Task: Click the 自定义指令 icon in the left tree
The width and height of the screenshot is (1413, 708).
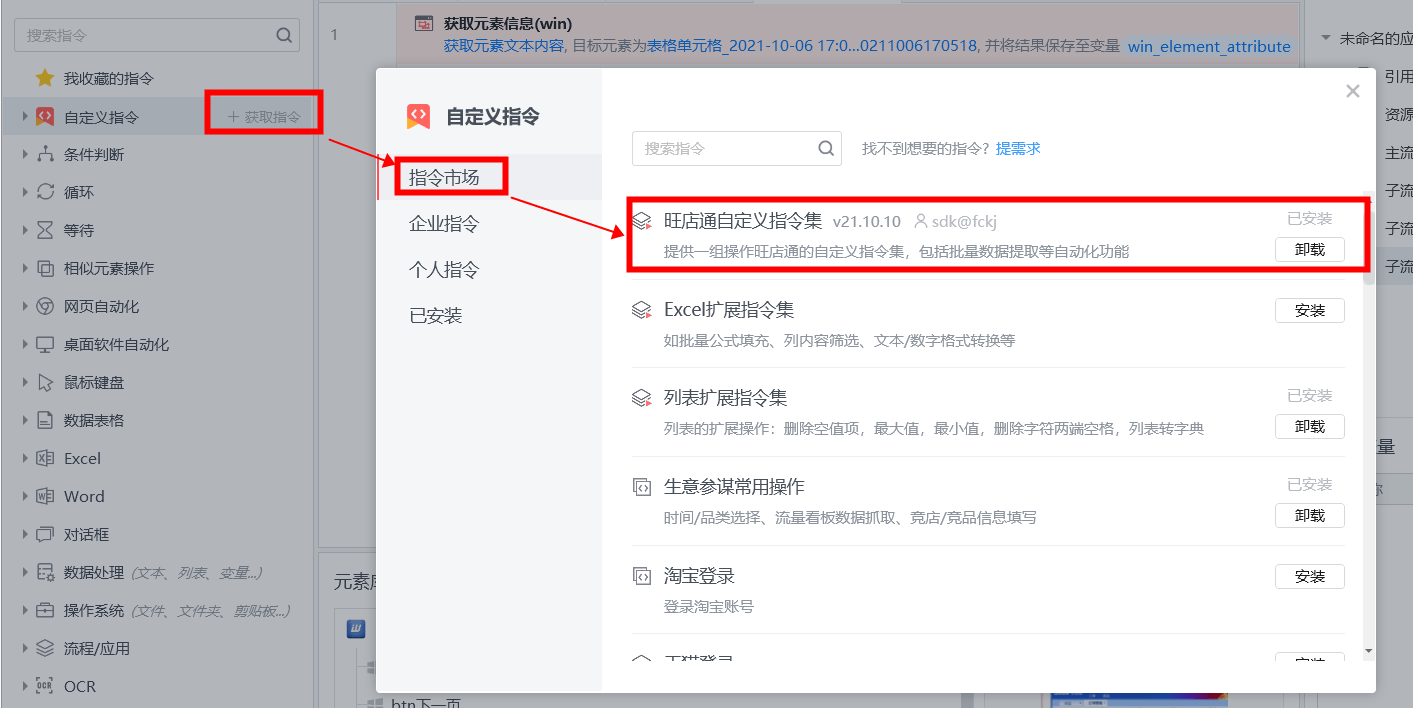Action: click(45, 117)
